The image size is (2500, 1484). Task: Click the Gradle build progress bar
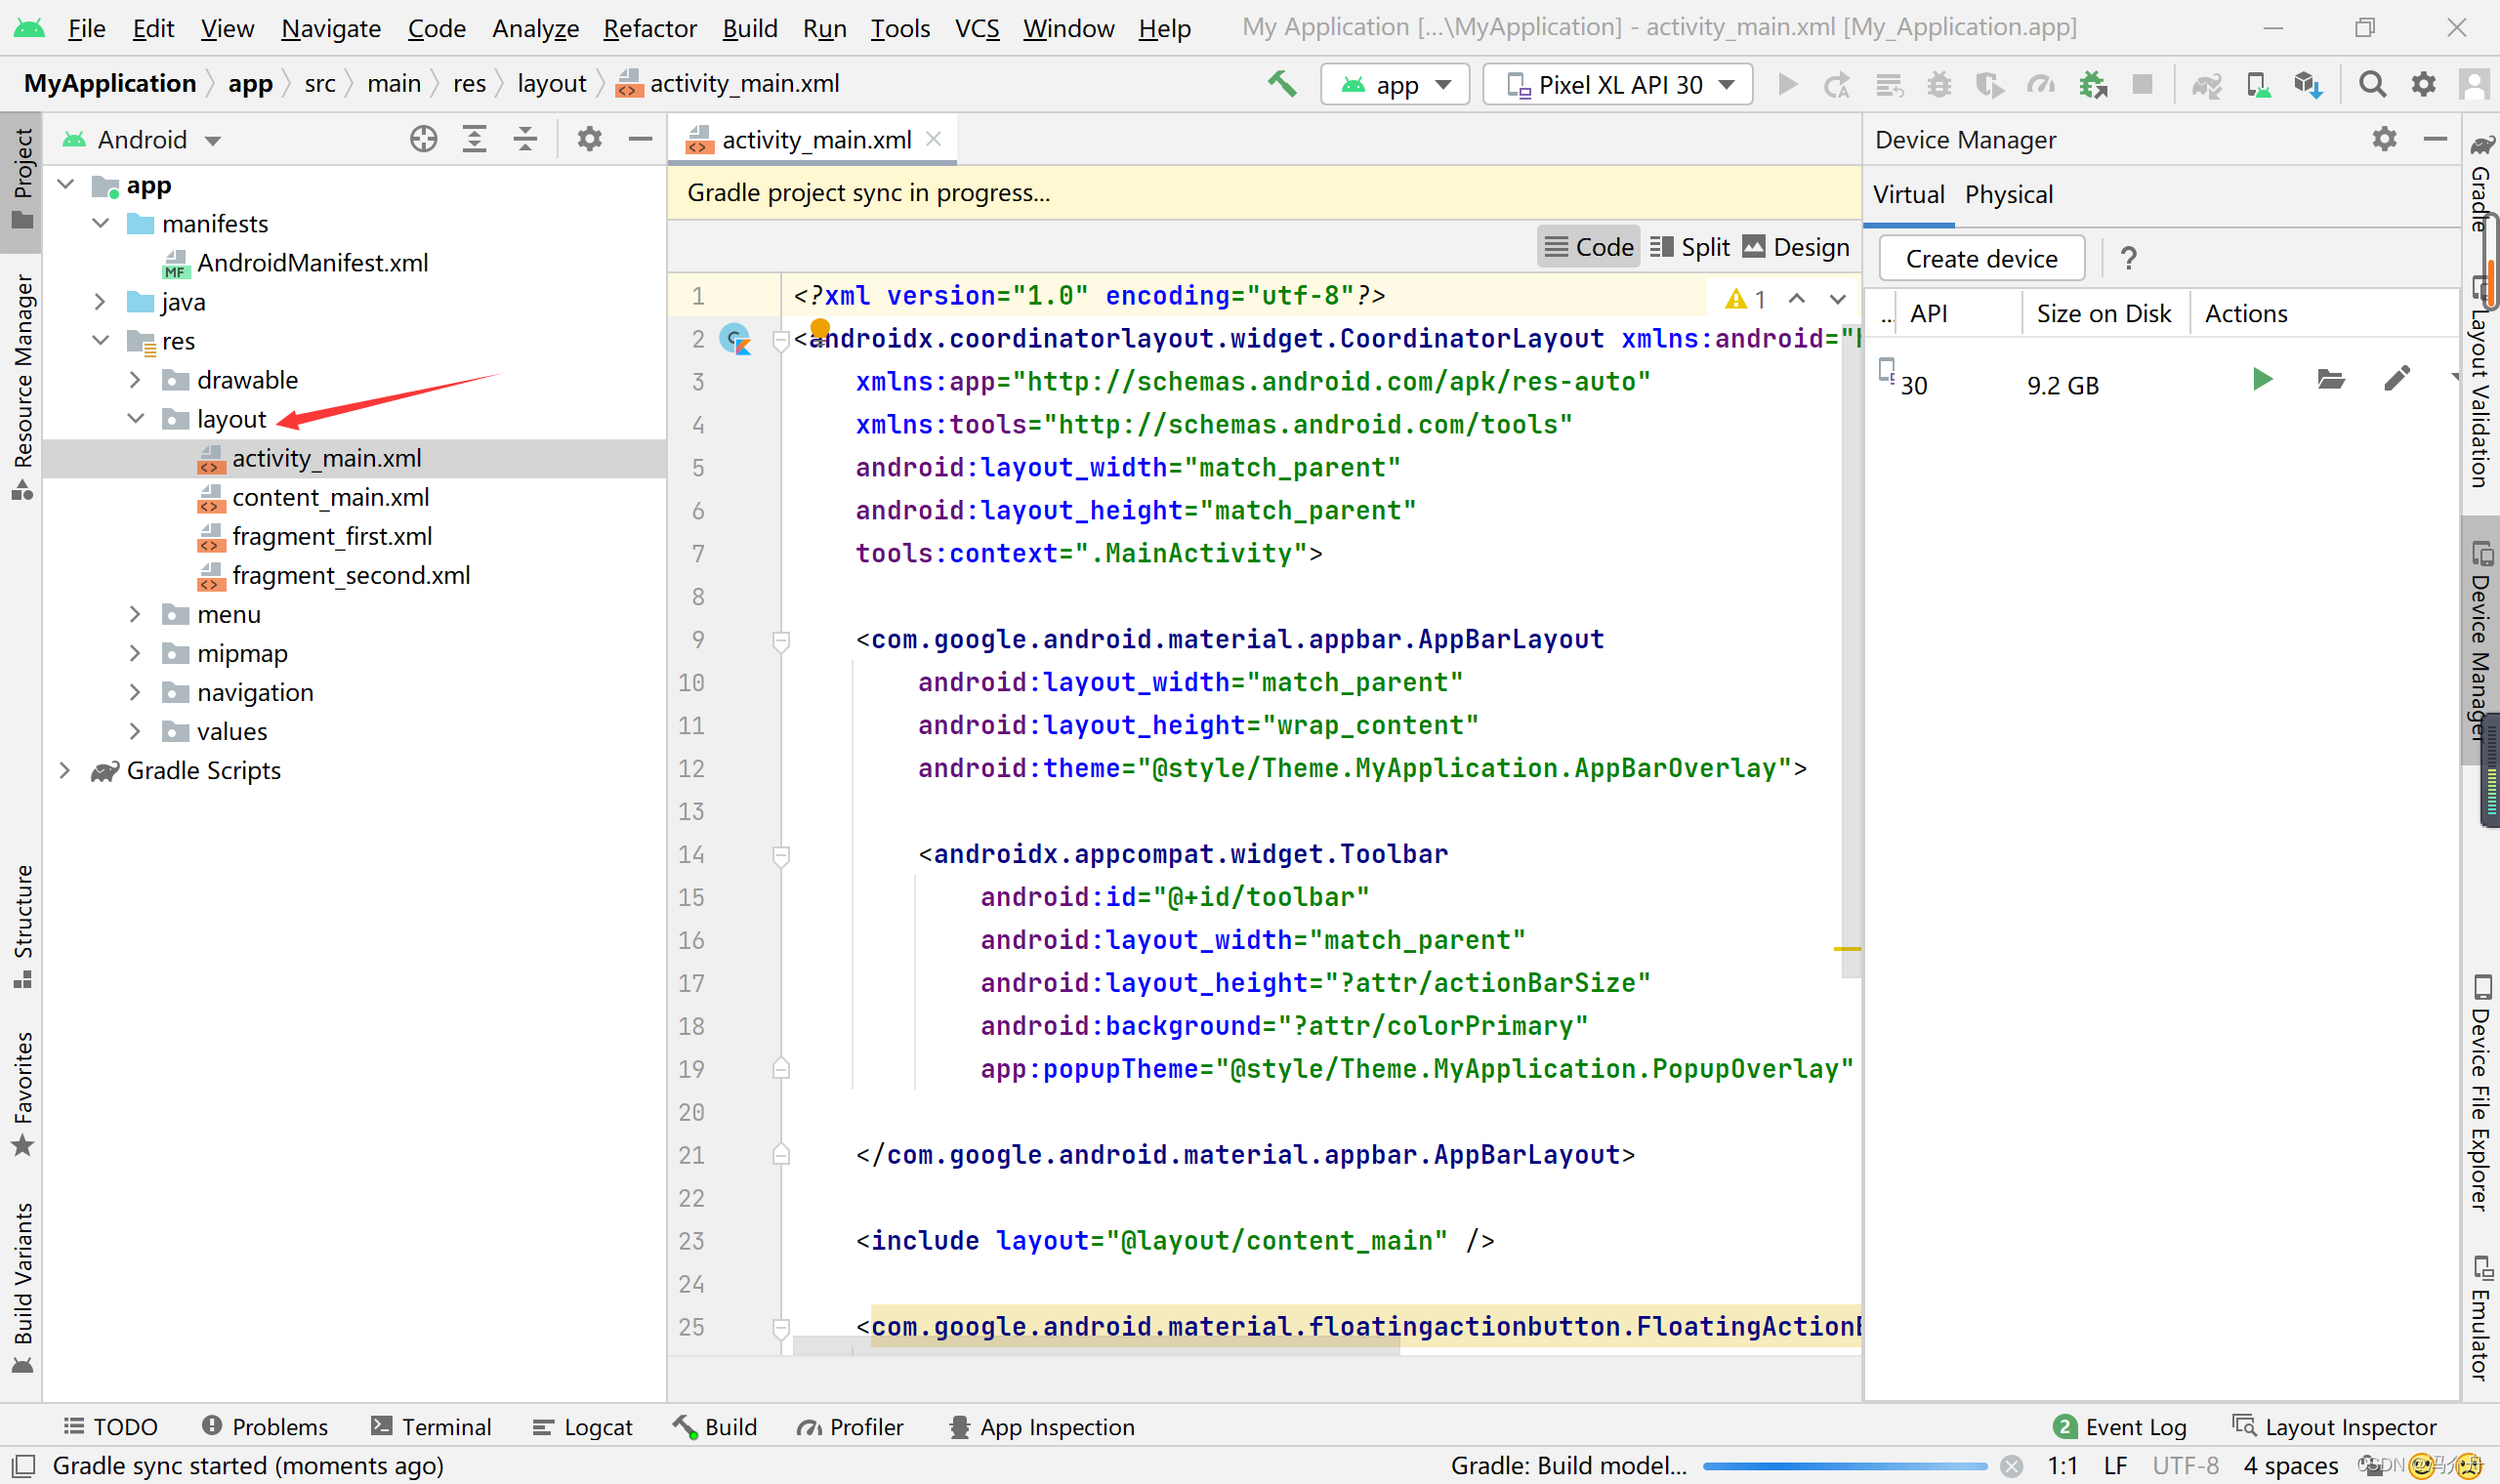tap(1844, 1466)
